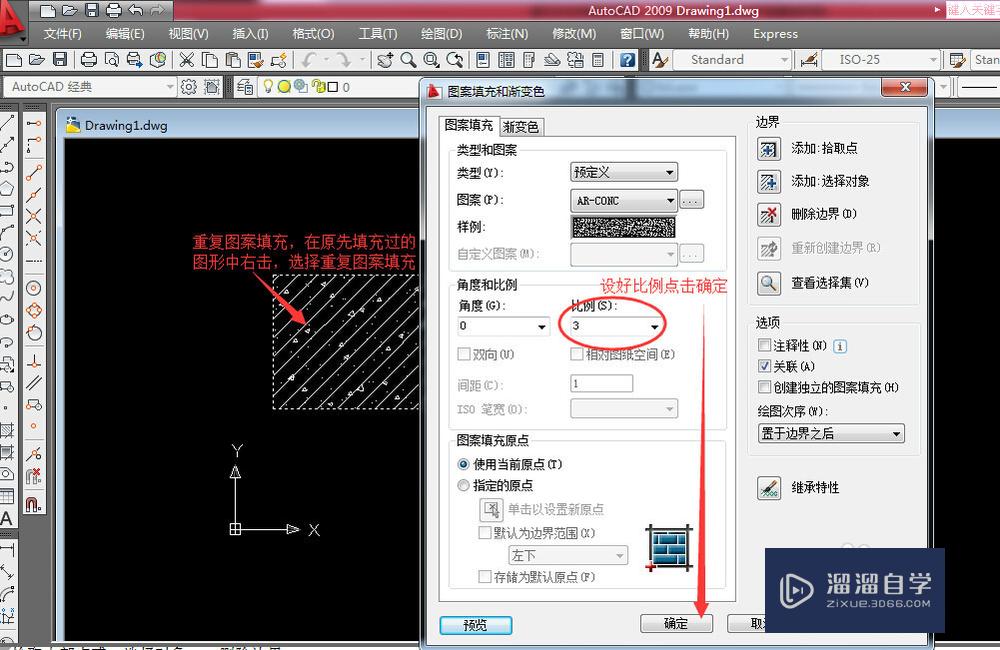Open the Express menu
1000x650 pixels.
775,34
